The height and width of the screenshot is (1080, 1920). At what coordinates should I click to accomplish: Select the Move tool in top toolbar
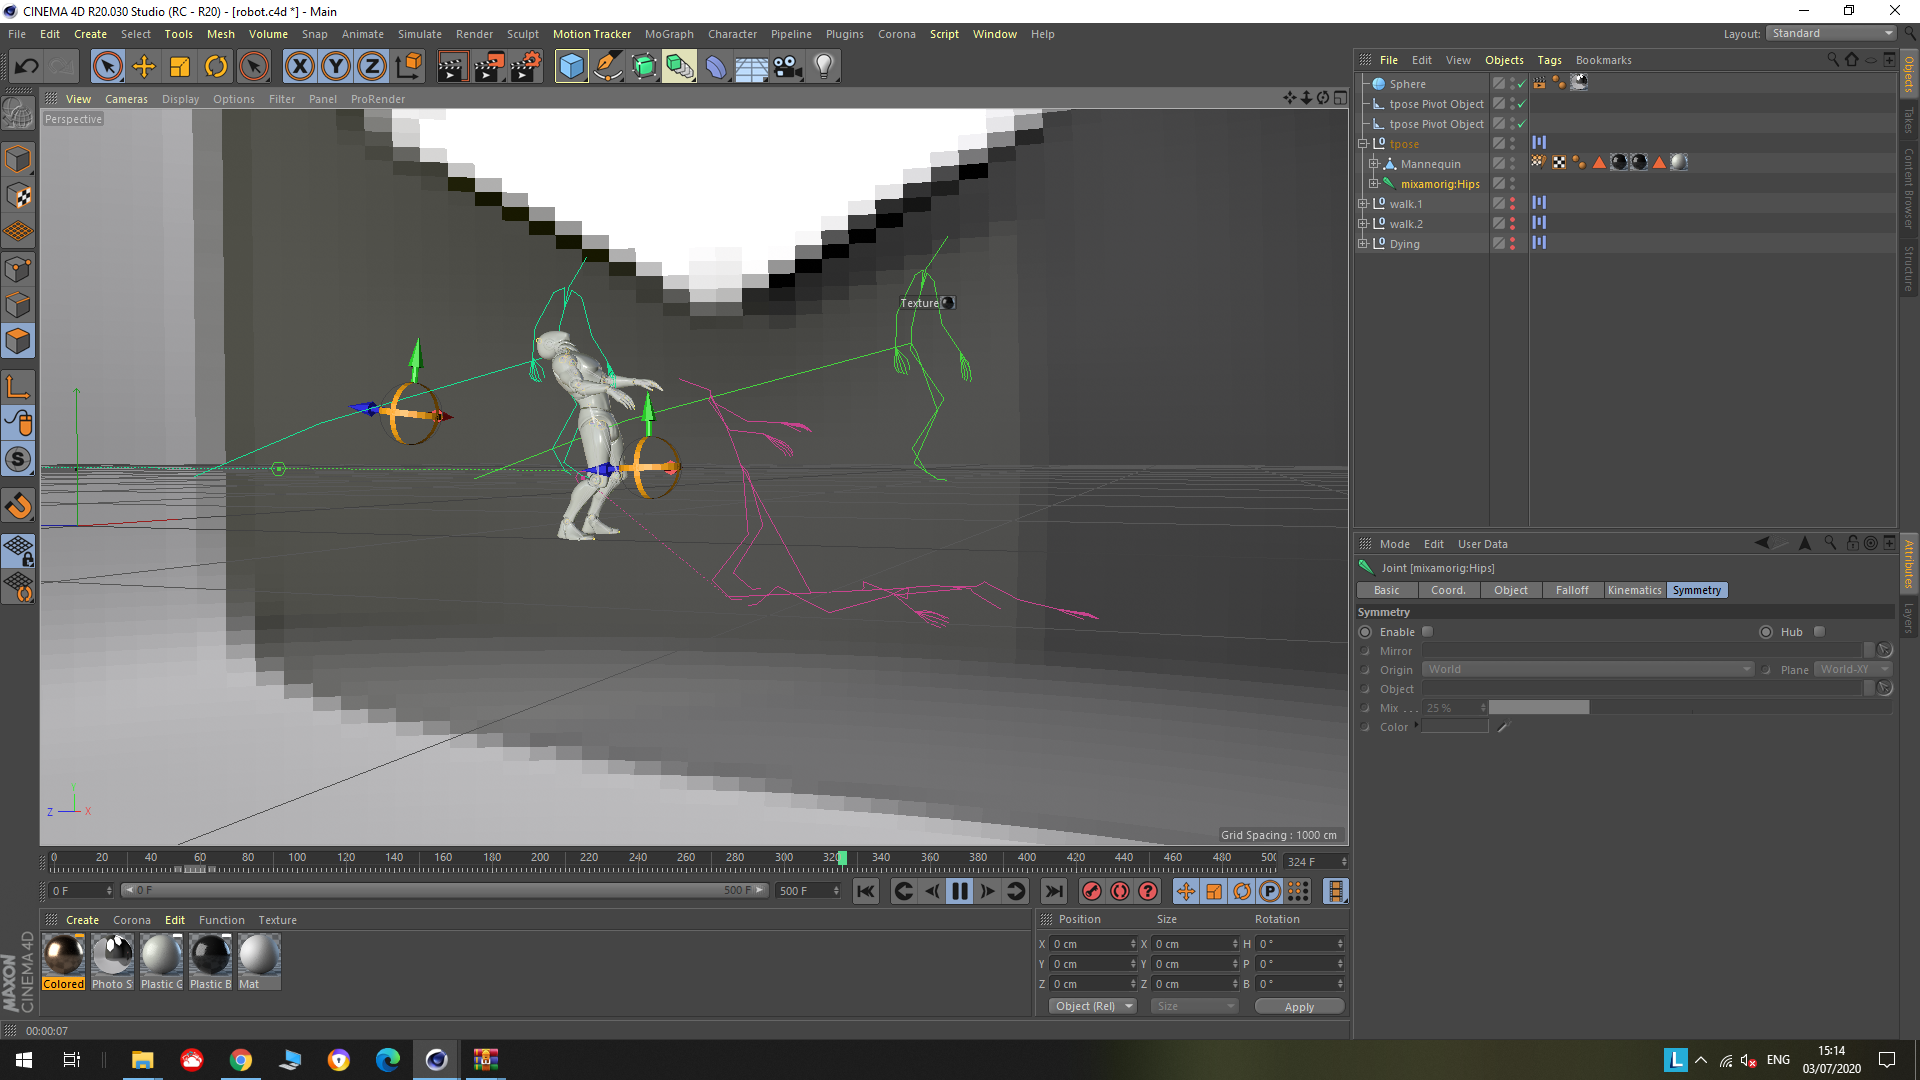pos(144,67)
